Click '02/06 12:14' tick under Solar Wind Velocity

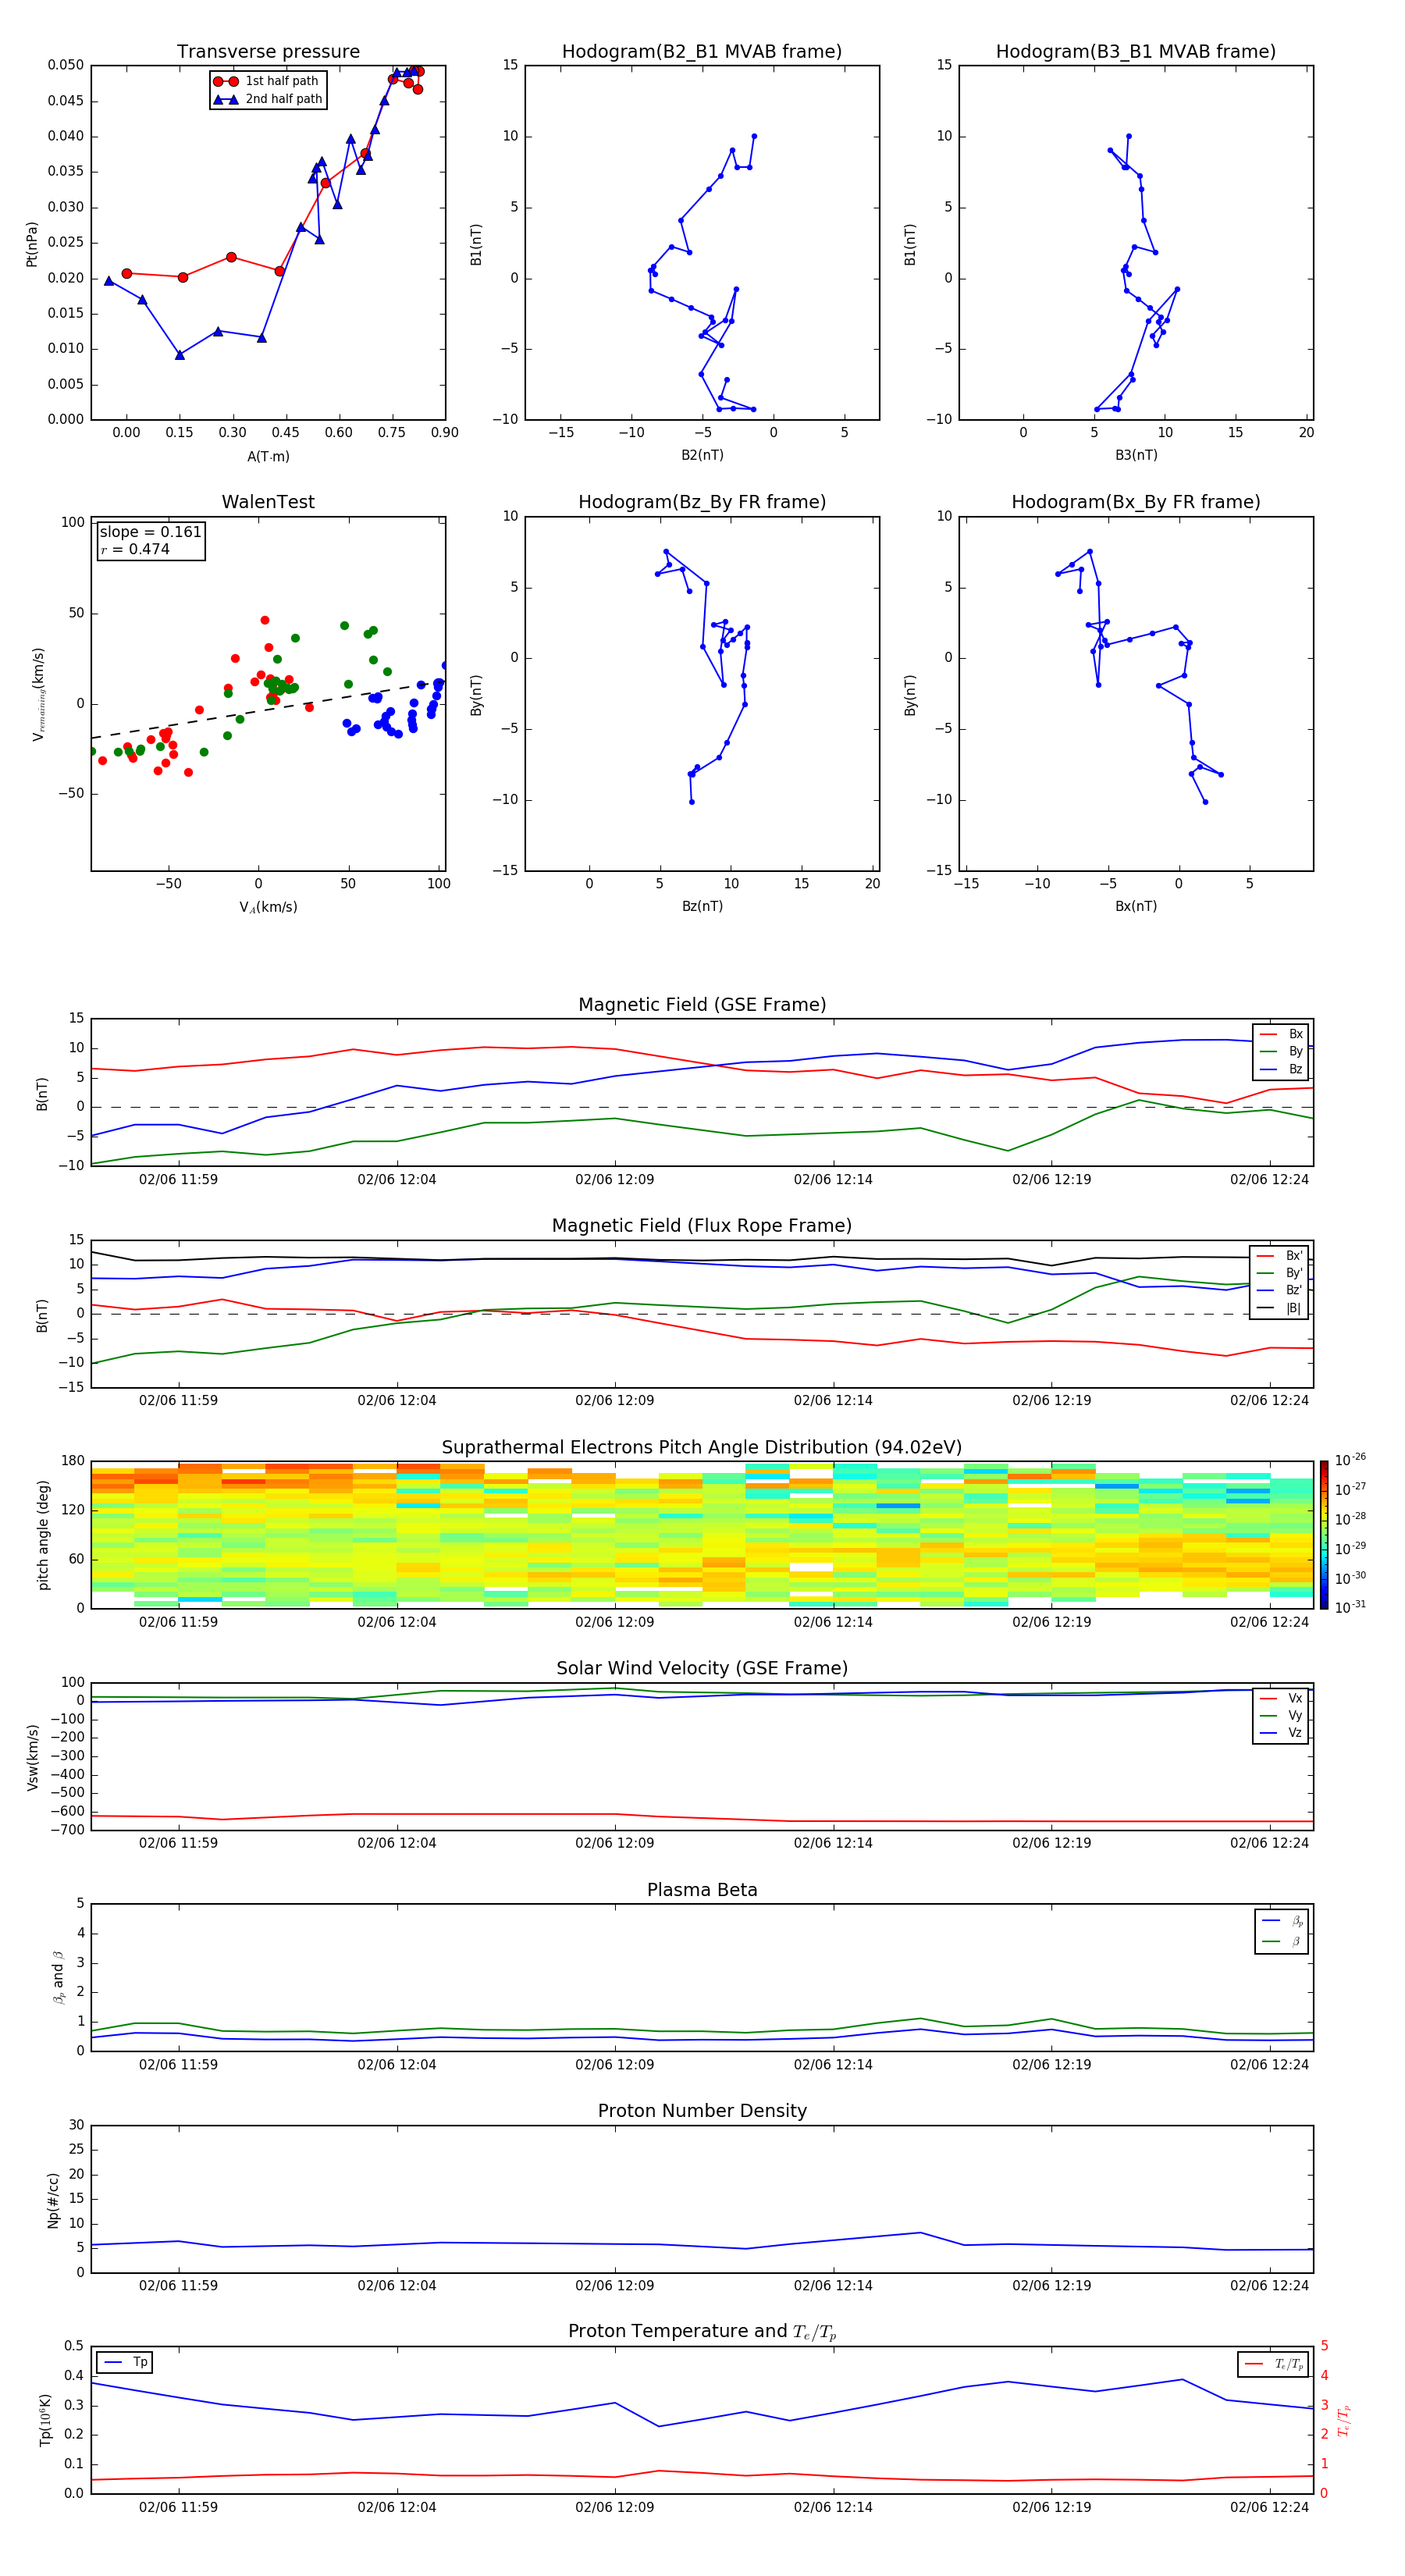pyautogui.click(x=833, y=1843)
